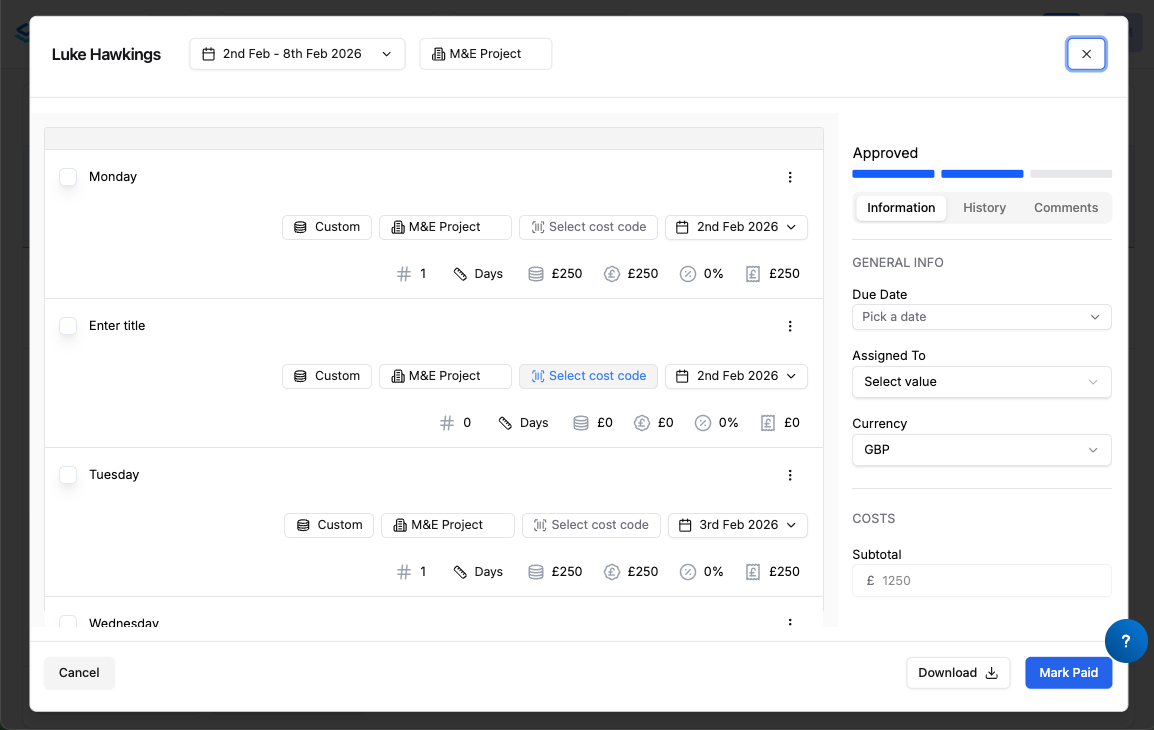The height and width of the screenshot is (730, 1154).
Task: Click the Custom button in Enter title row
Action: (x=327, y=376)
